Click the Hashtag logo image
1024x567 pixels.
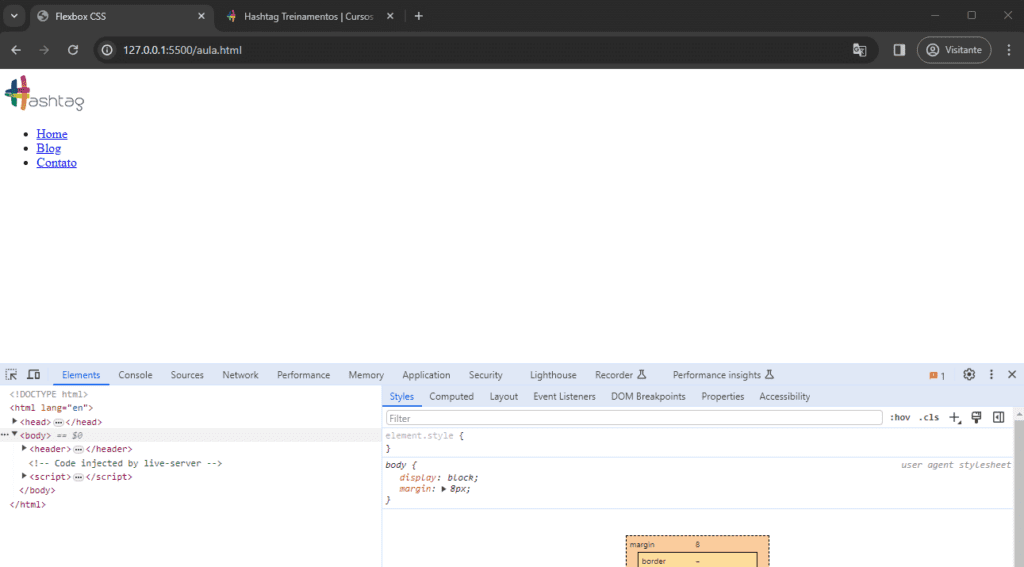click(x=44, y=93)
